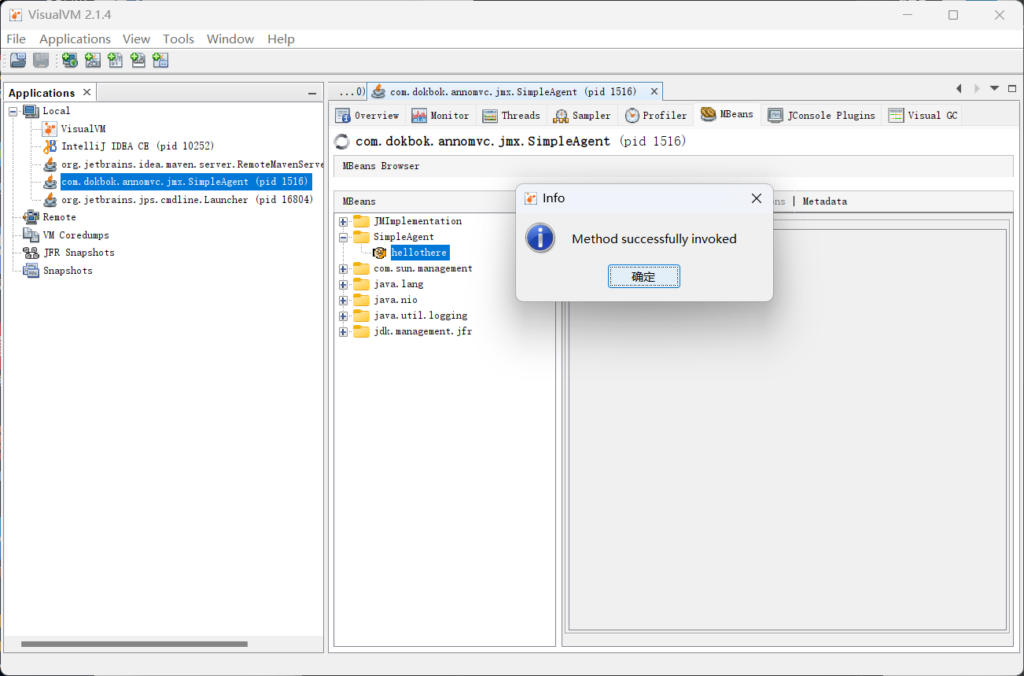Close the Info dialog with X
The width and height of the screenshot is (1024, 676).
pos(756,199)
